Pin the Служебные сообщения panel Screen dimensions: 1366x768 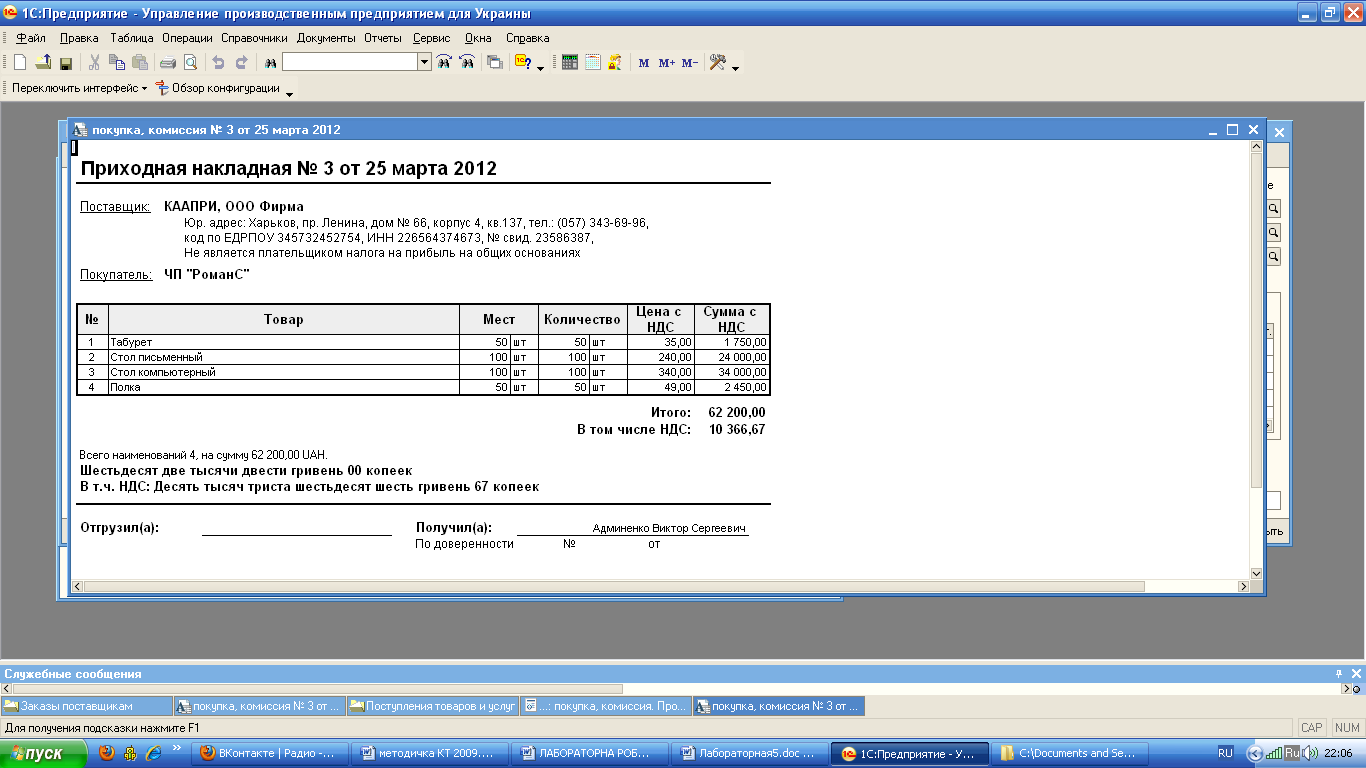[1339, 674]
